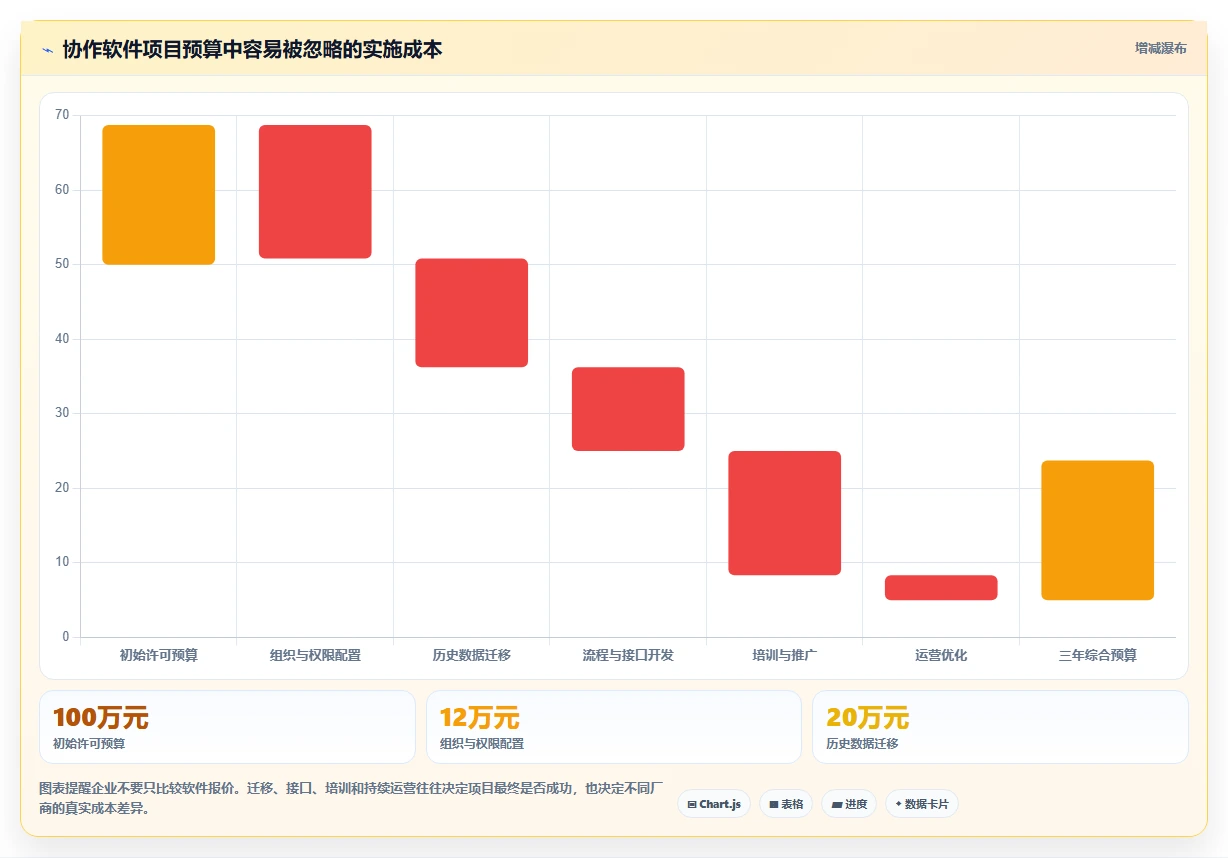Click the footer paragraph starting 图表提醒企业
The image size is (1228, 858).
click(x=351, y=798)
